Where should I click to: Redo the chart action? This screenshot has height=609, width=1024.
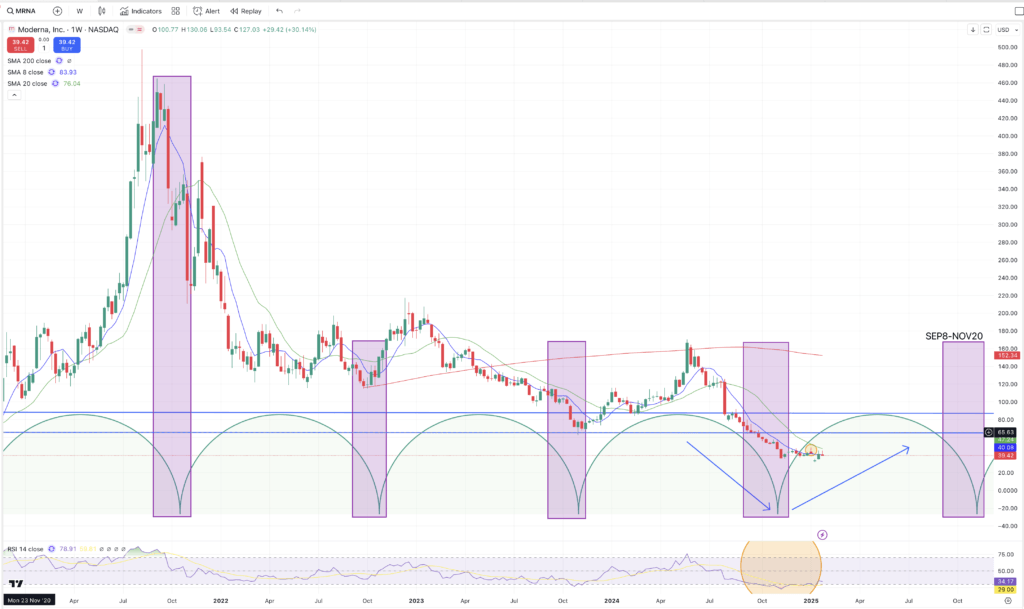(x=297, y=11)
